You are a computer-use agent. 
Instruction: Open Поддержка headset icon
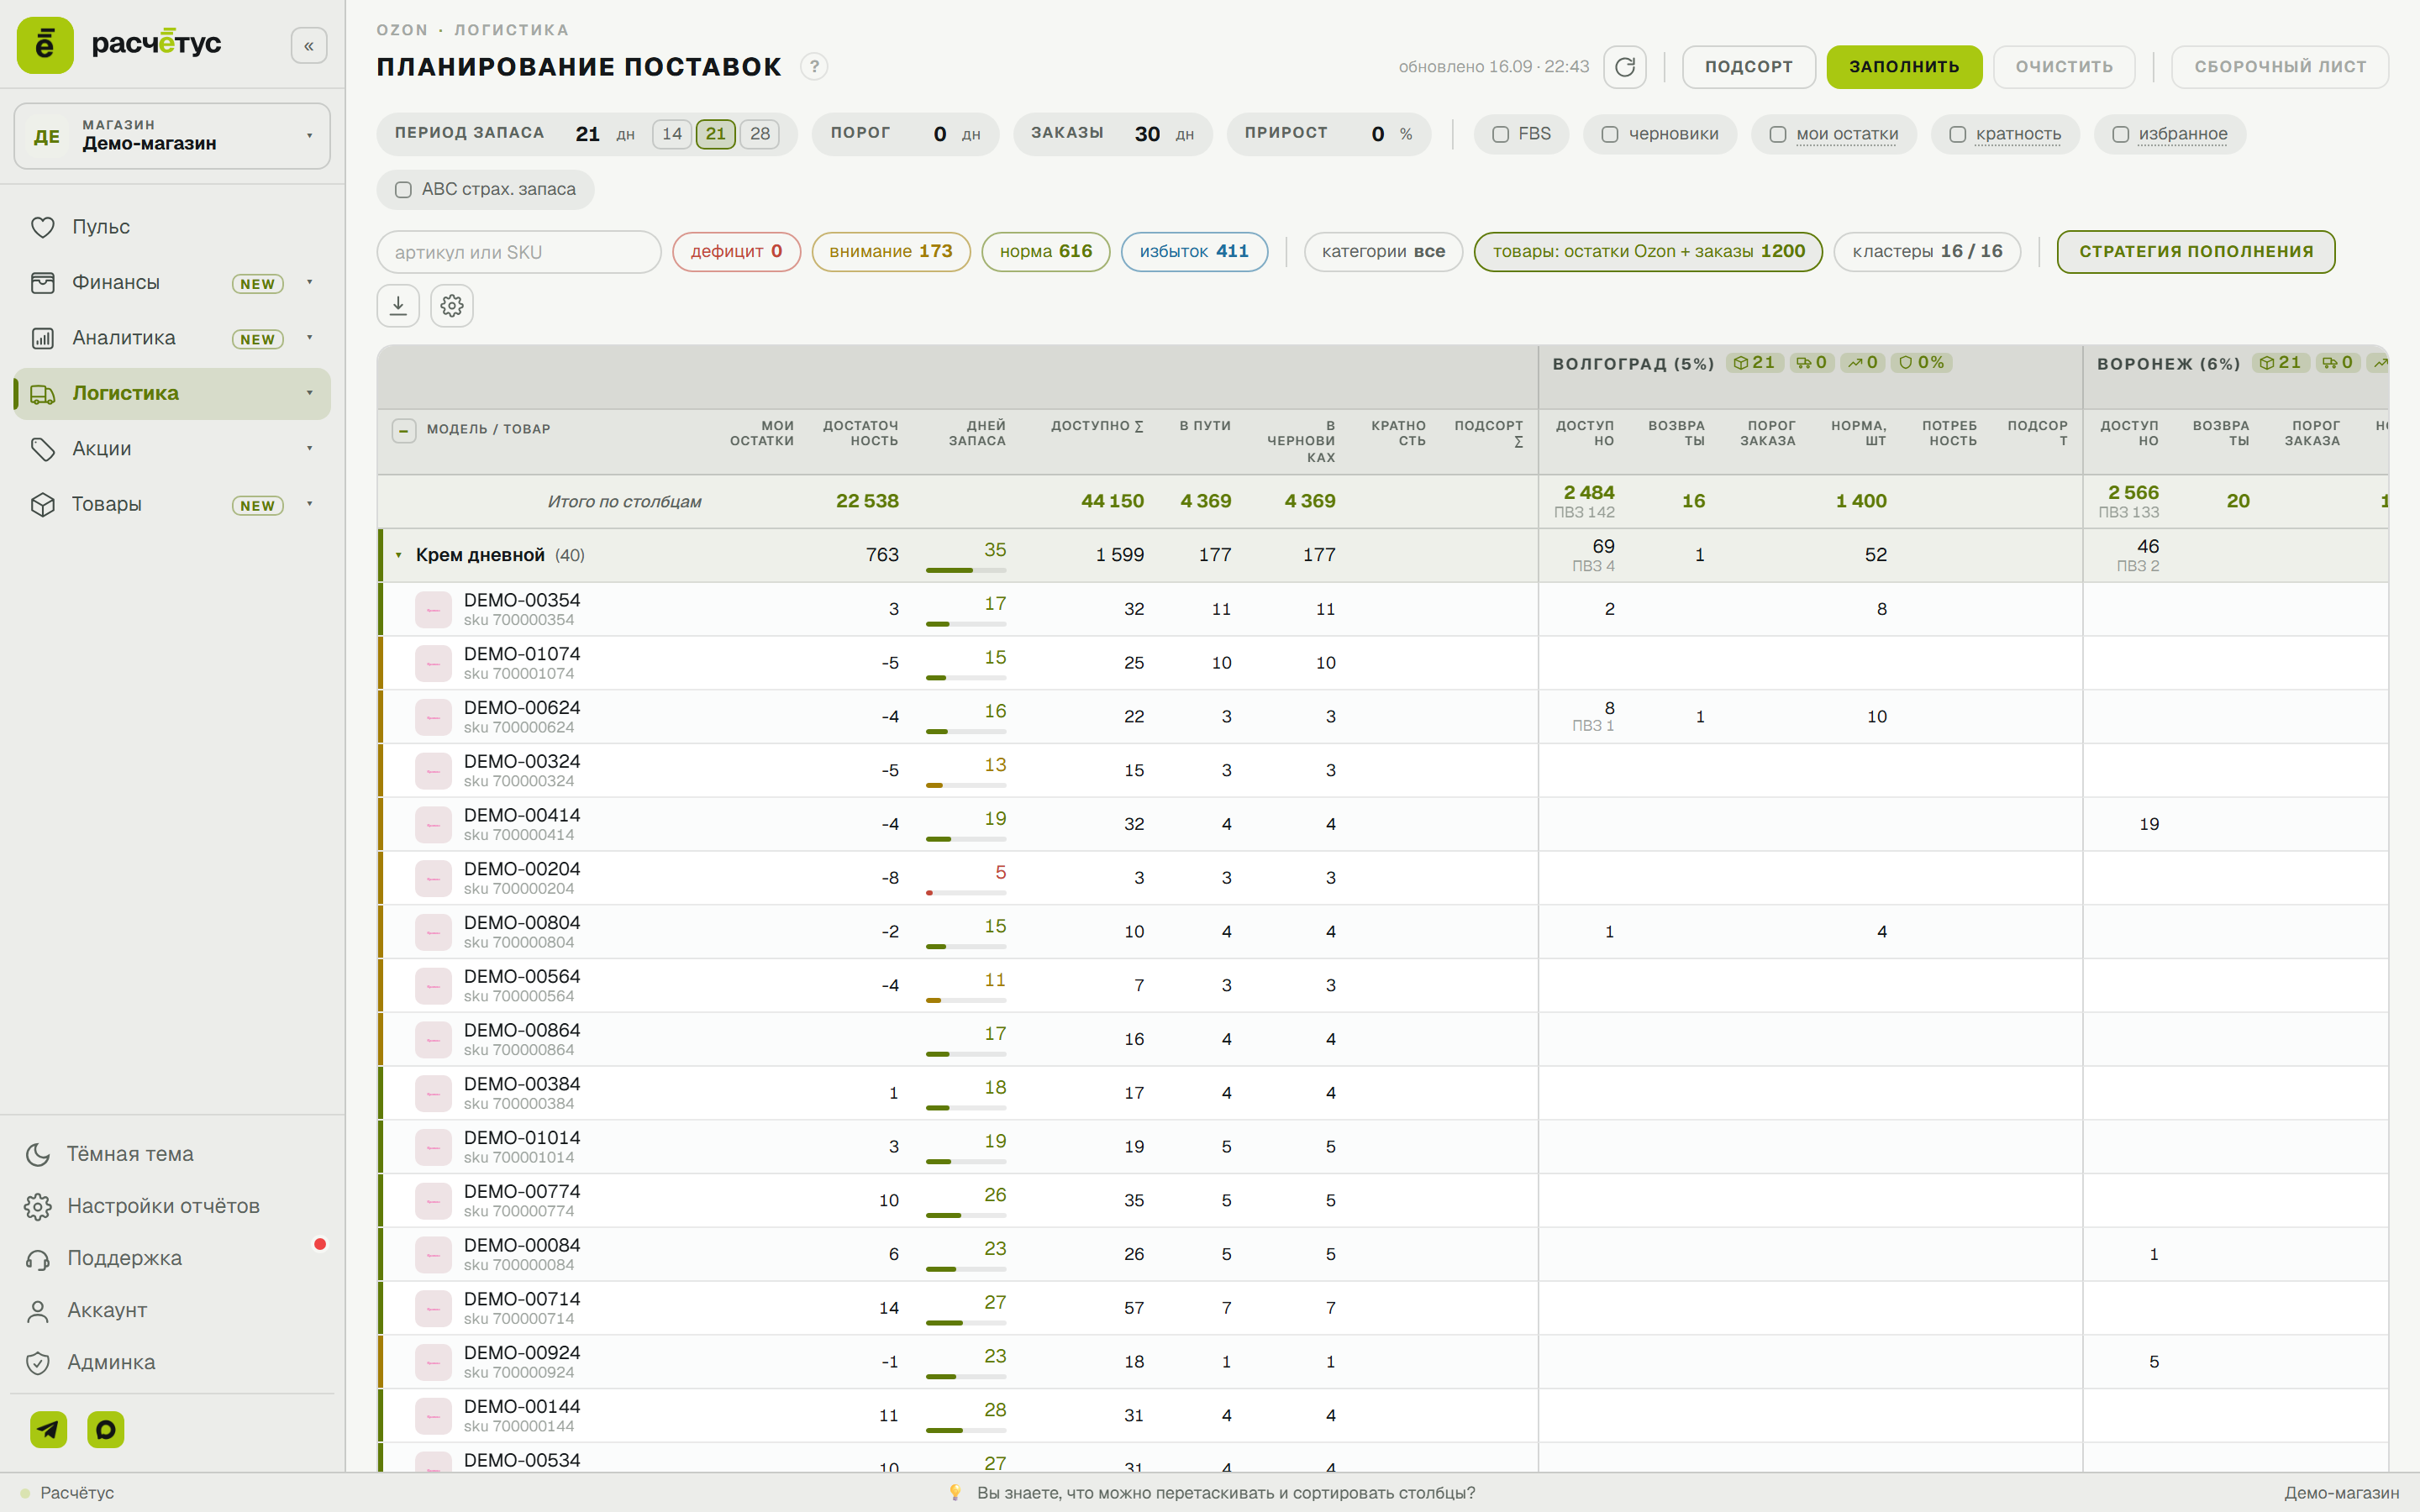[x=38, y=1259]
